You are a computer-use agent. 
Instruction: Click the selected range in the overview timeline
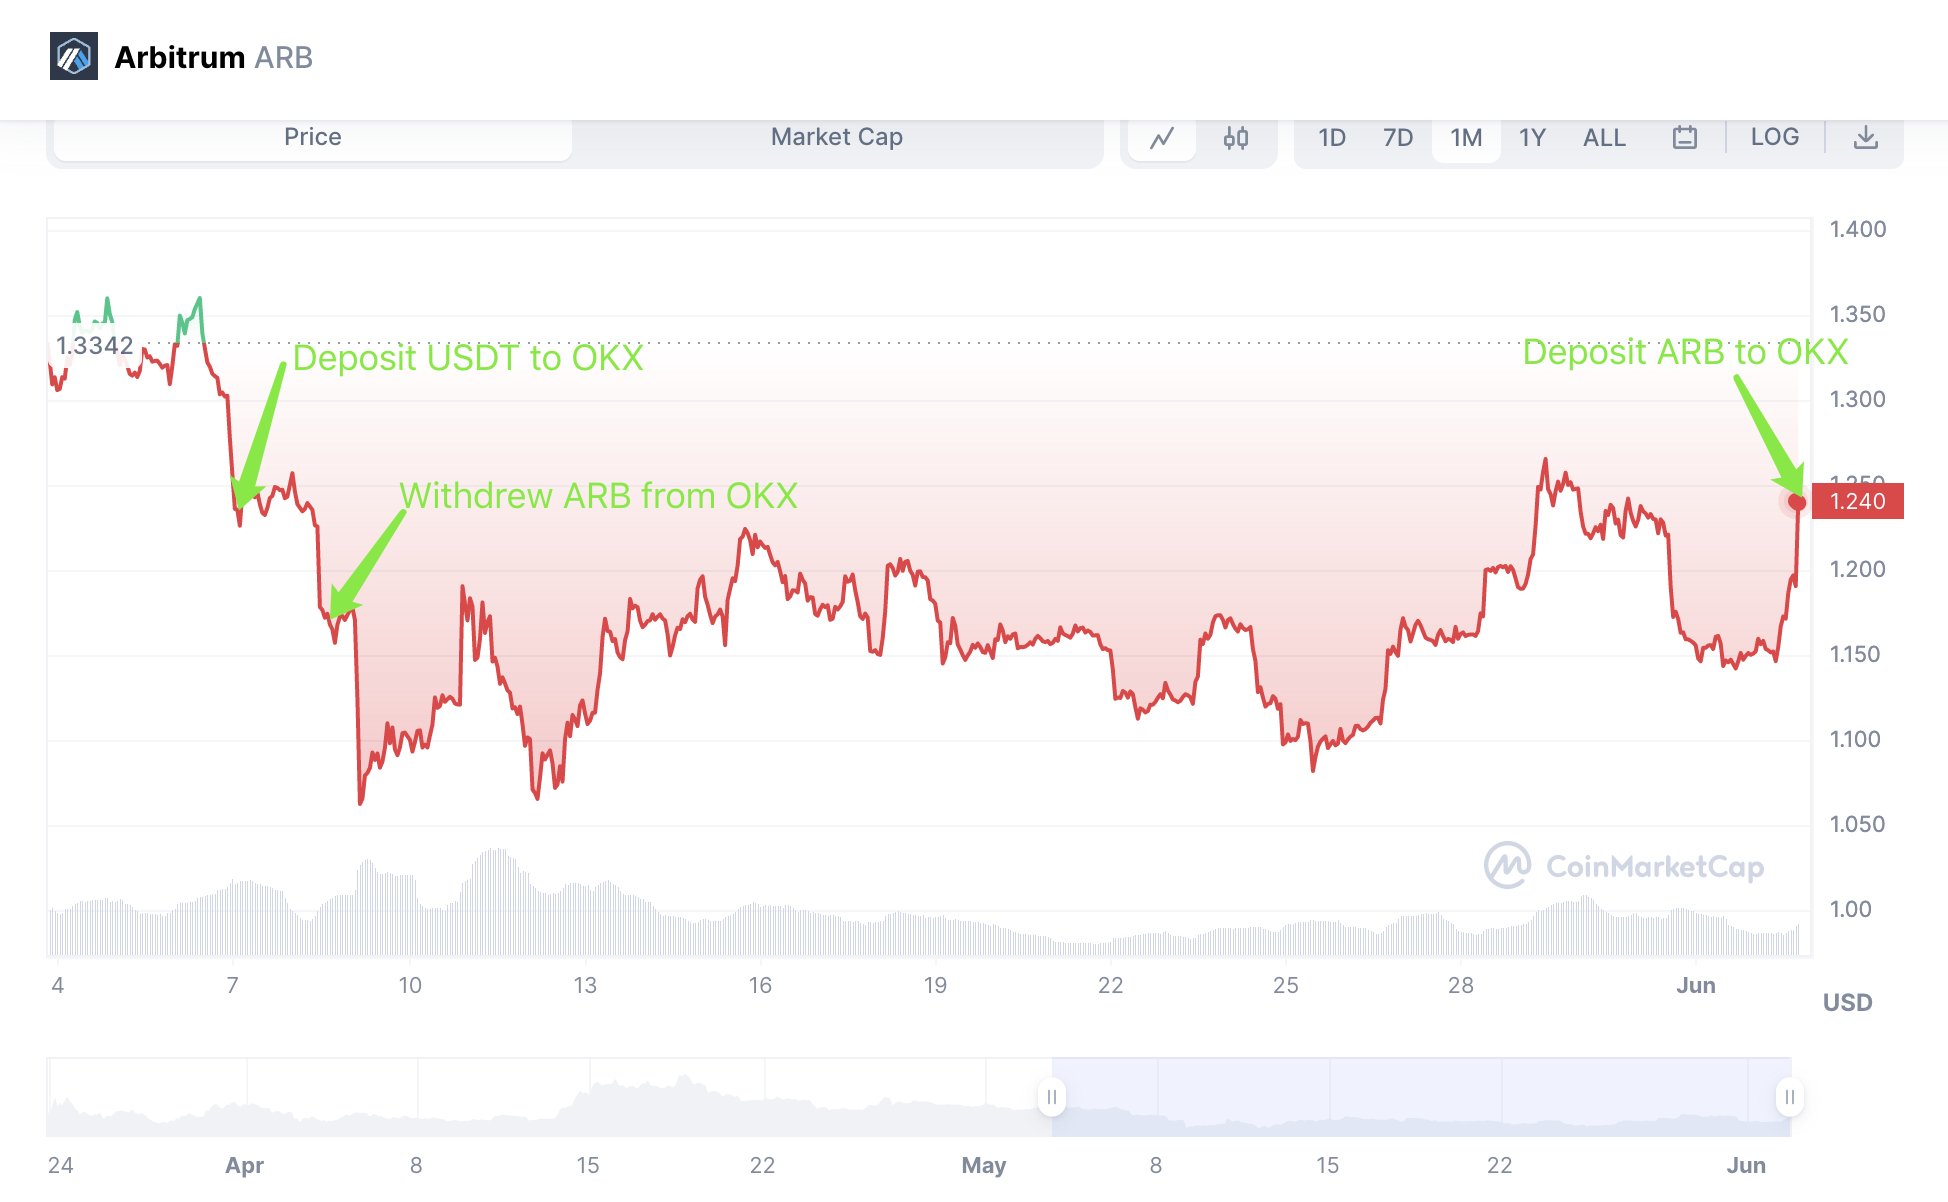1420,1097
